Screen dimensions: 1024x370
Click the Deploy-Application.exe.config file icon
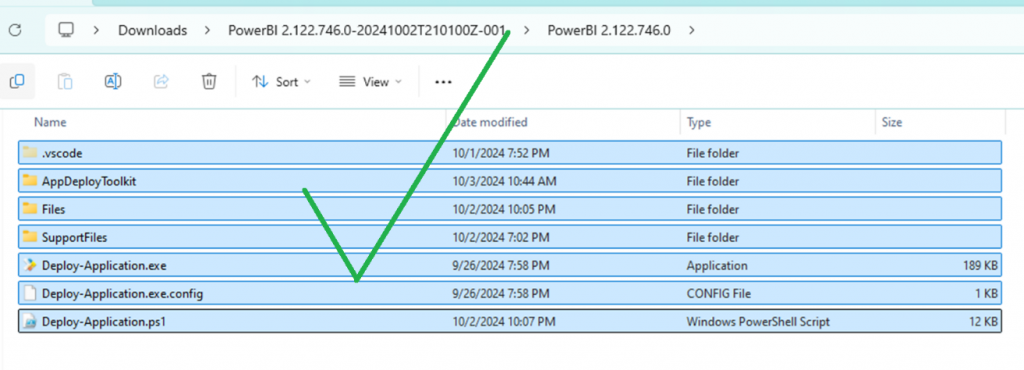click(x=30, y=294)
